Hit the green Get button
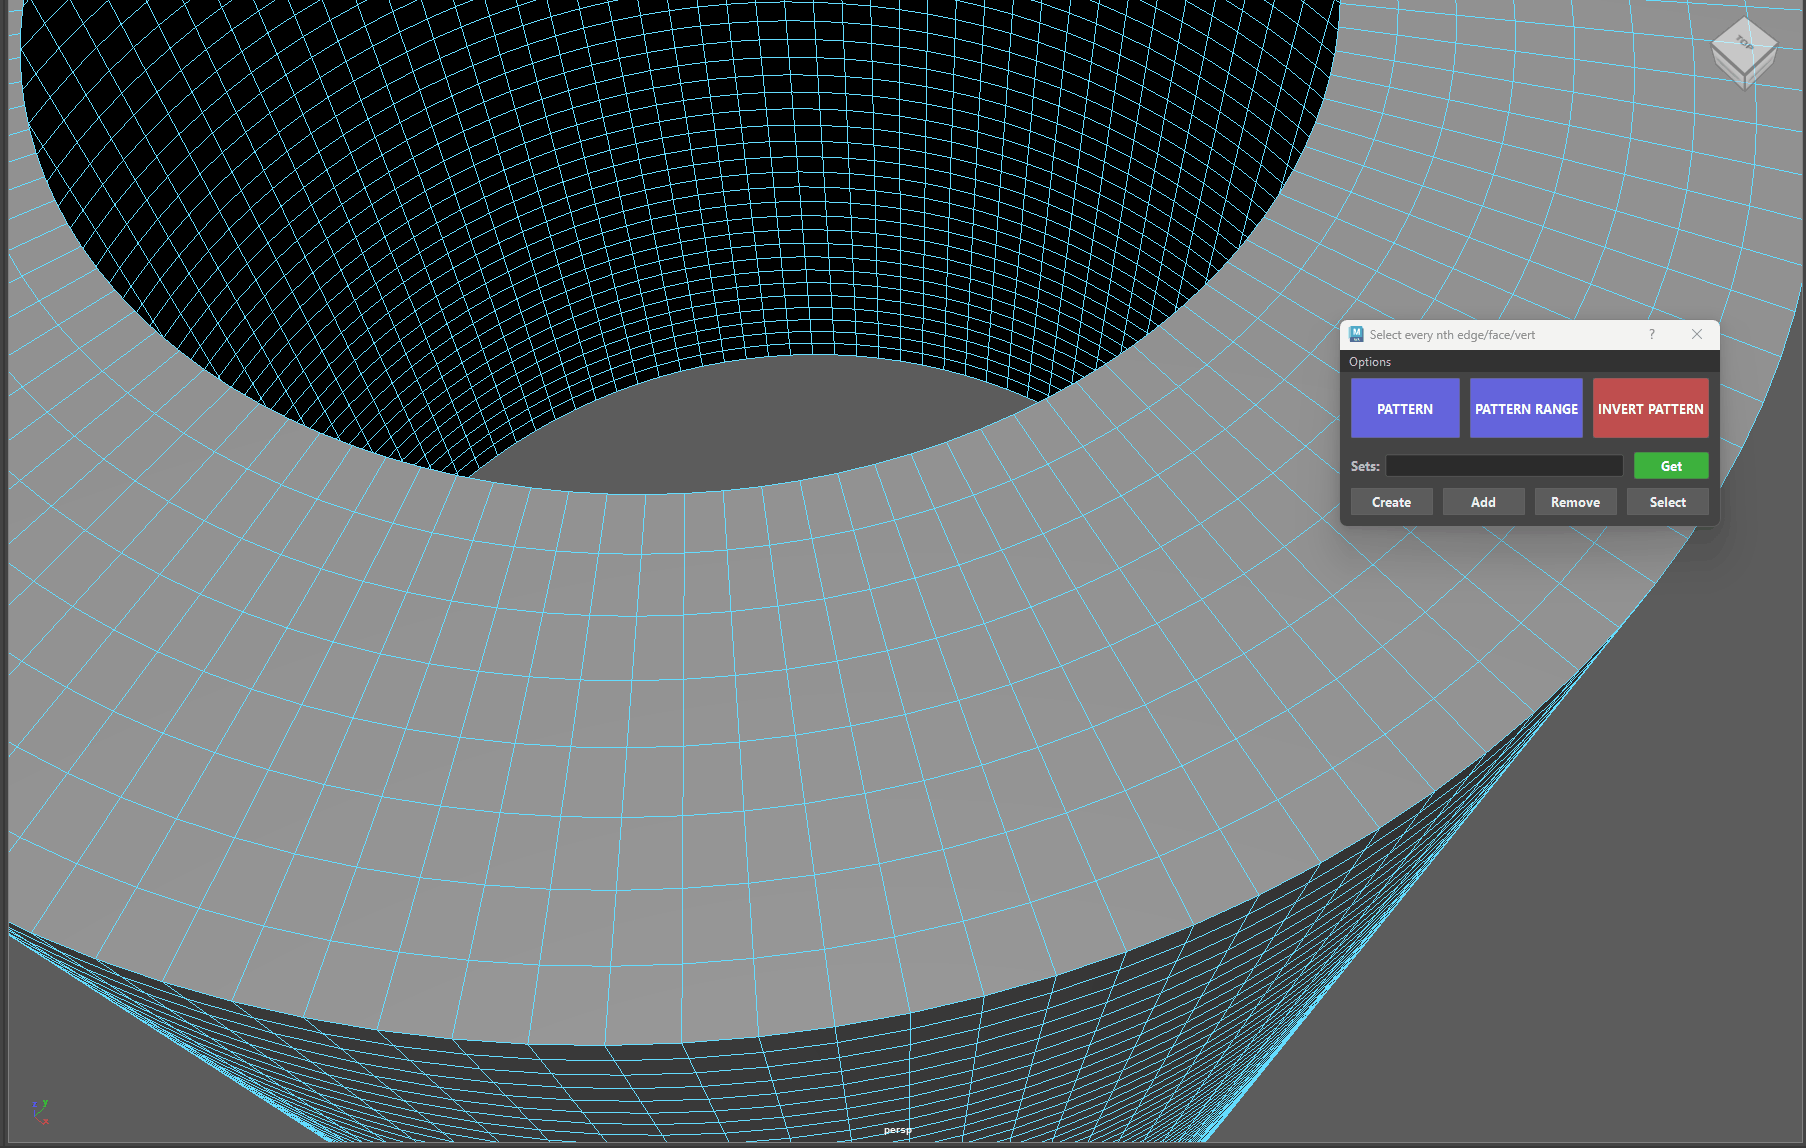 coord(1671,466)
